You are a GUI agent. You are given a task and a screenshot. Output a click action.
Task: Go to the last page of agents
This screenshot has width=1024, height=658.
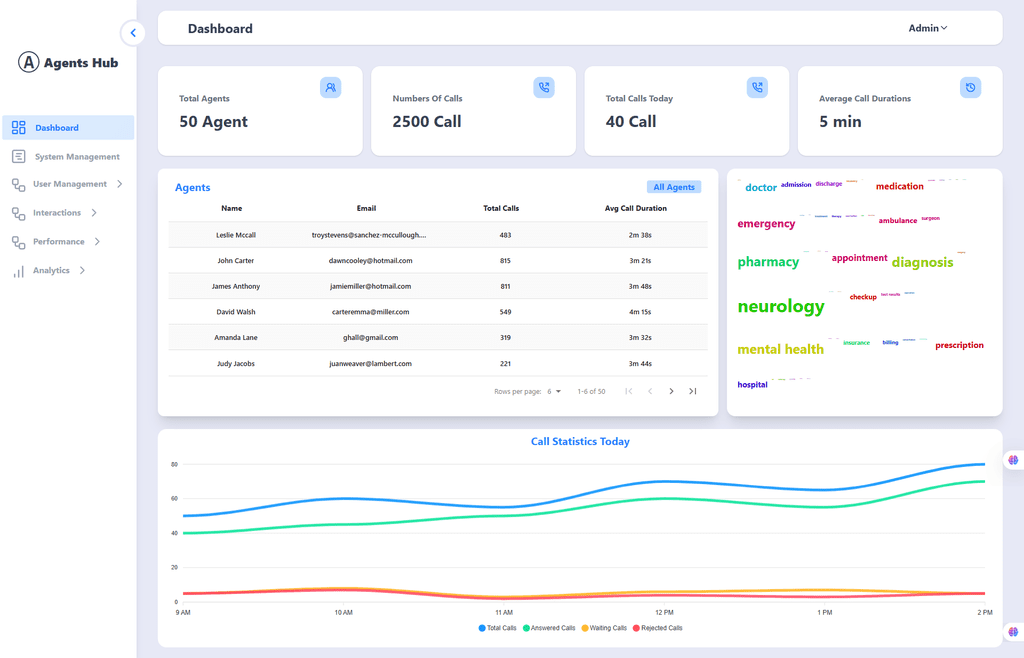[x=692, y=391]
